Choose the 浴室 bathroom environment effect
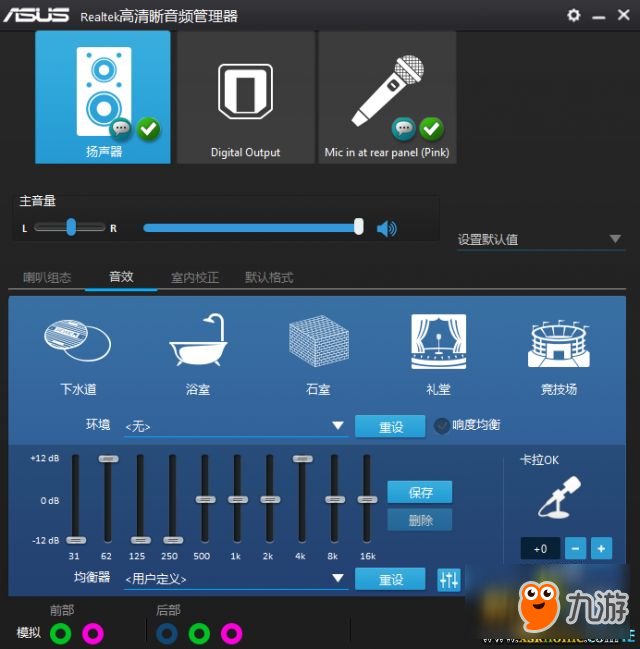This screenshot has width=640, height=649. [x=198, y=356]
